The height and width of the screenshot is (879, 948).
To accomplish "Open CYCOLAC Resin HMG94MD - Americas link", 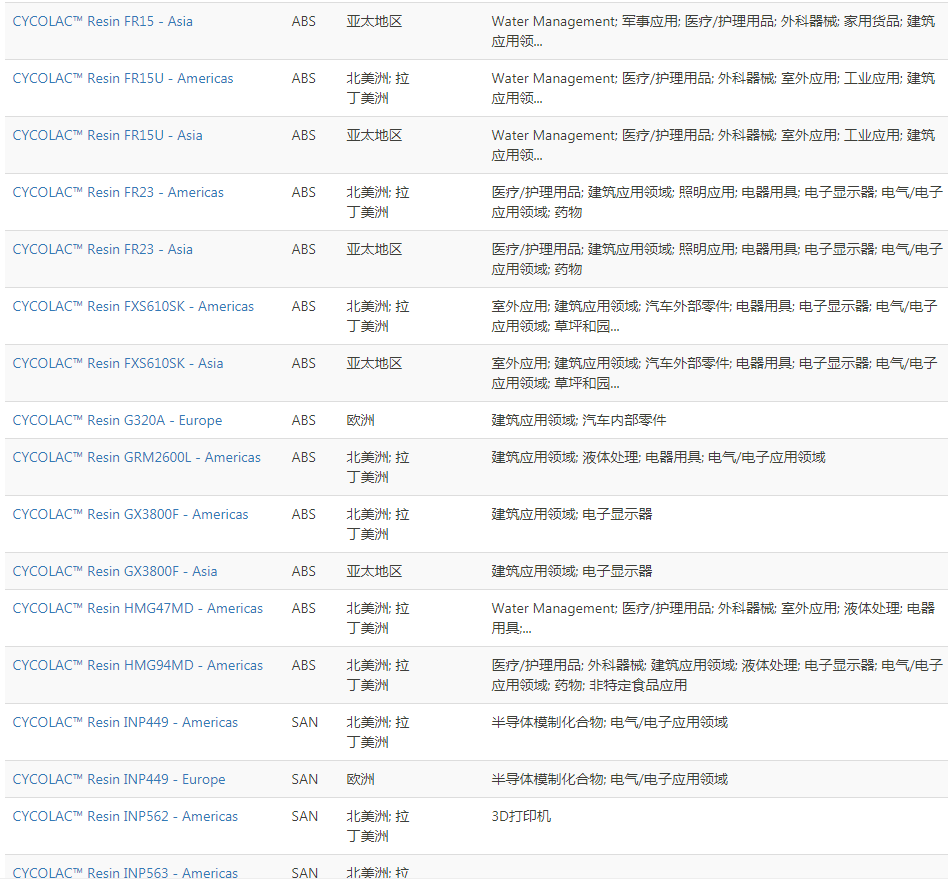I will (x=138, y=665).
